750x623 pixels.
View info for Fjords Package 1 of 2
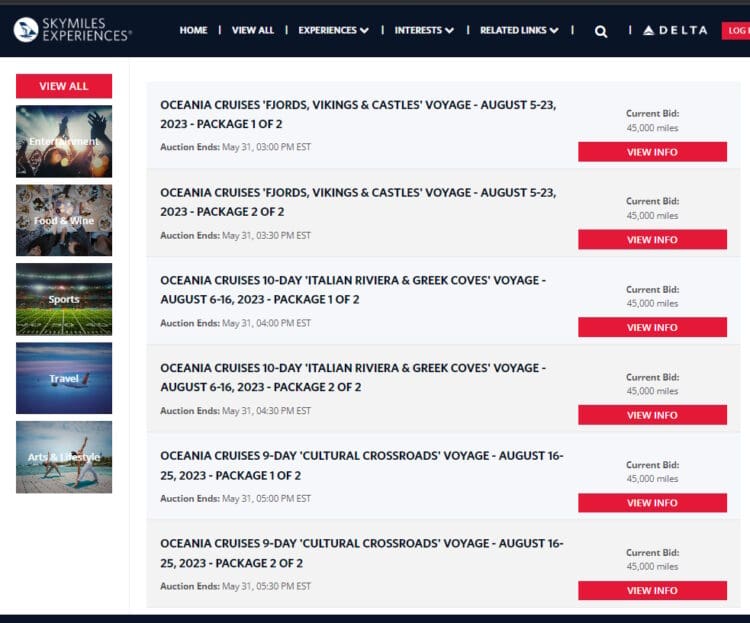point(652,152)
